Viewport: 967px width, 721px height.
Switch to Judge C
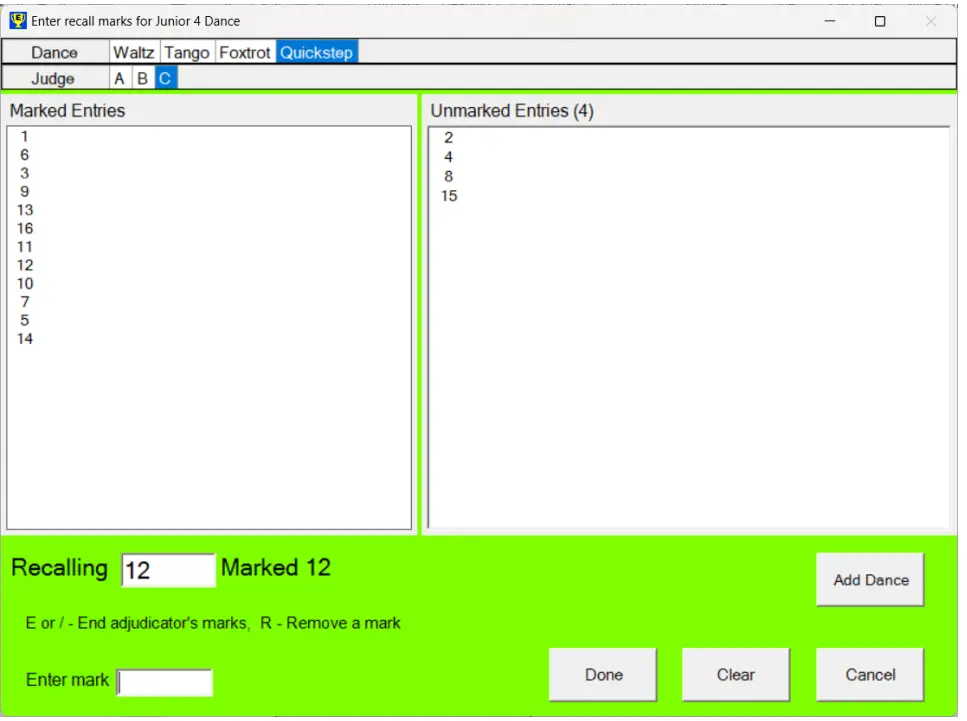(x=165, y=78)
